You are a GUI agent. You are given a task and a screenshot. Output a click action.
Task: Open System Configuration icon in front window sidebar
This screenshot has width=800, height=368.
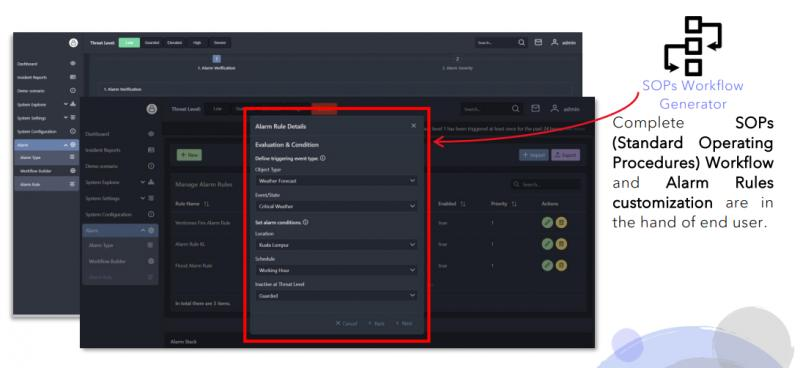point(151,215)
